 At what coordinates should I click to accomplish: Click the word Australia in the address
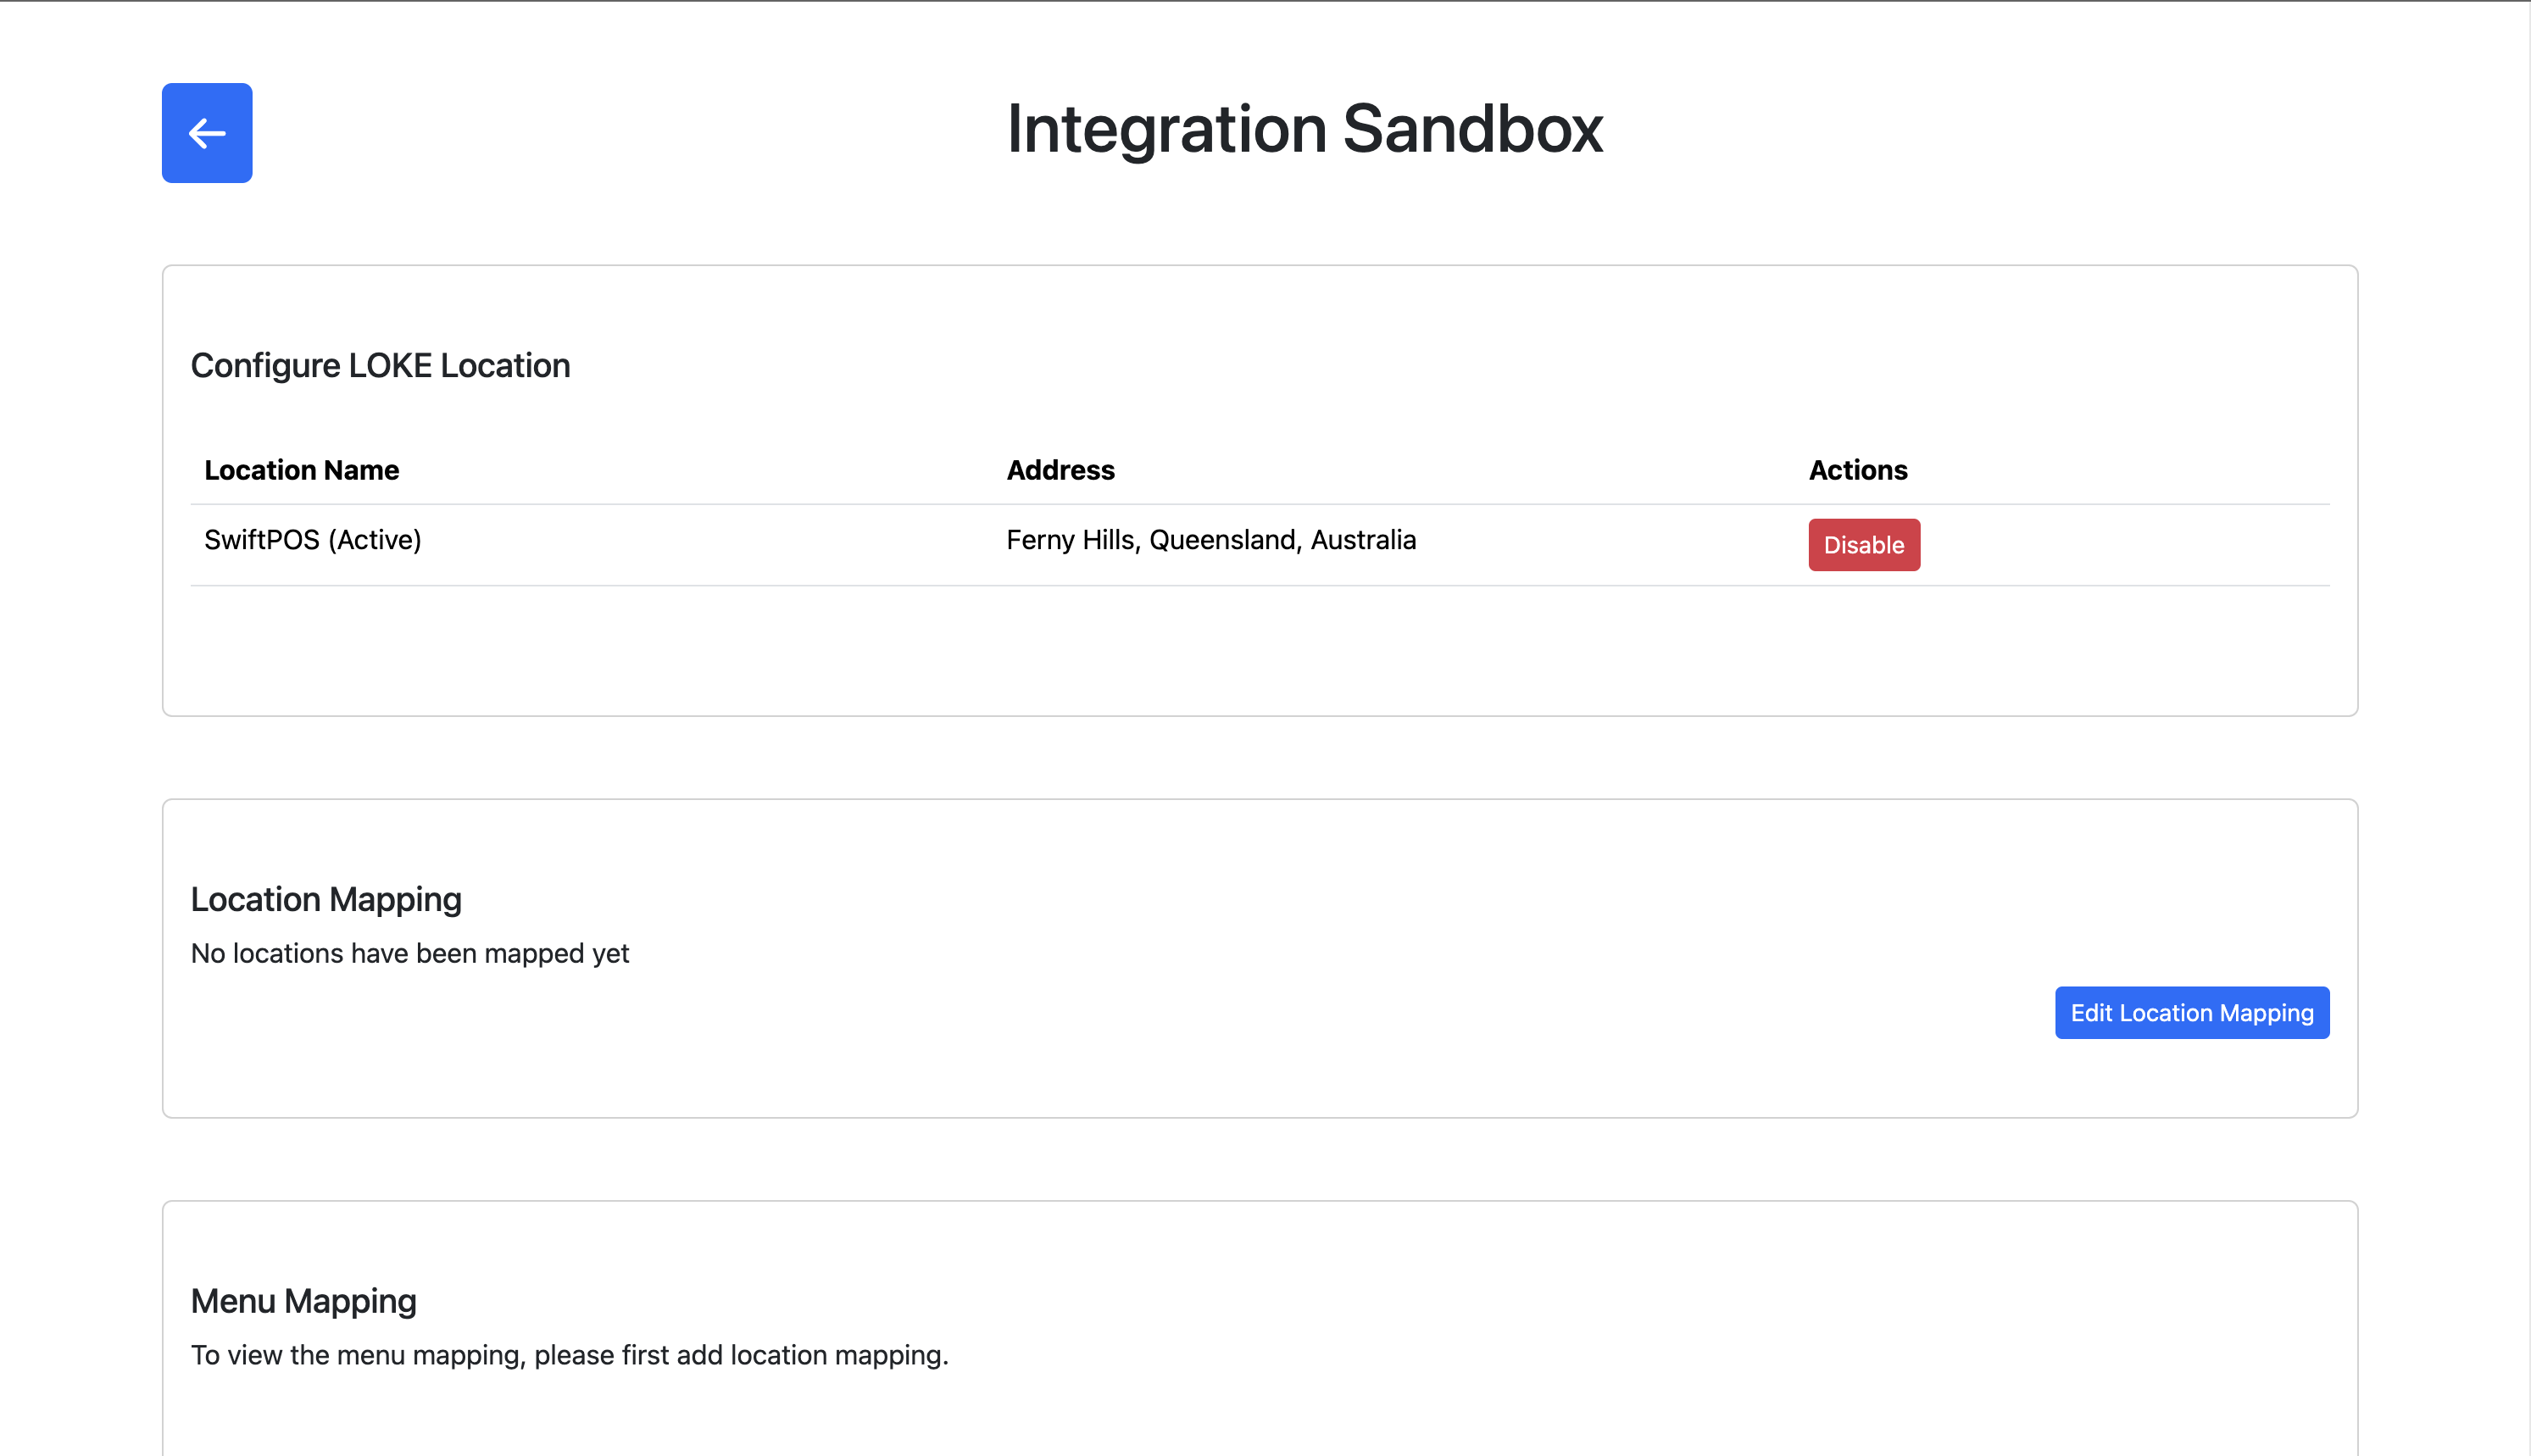coord(1363,540)
